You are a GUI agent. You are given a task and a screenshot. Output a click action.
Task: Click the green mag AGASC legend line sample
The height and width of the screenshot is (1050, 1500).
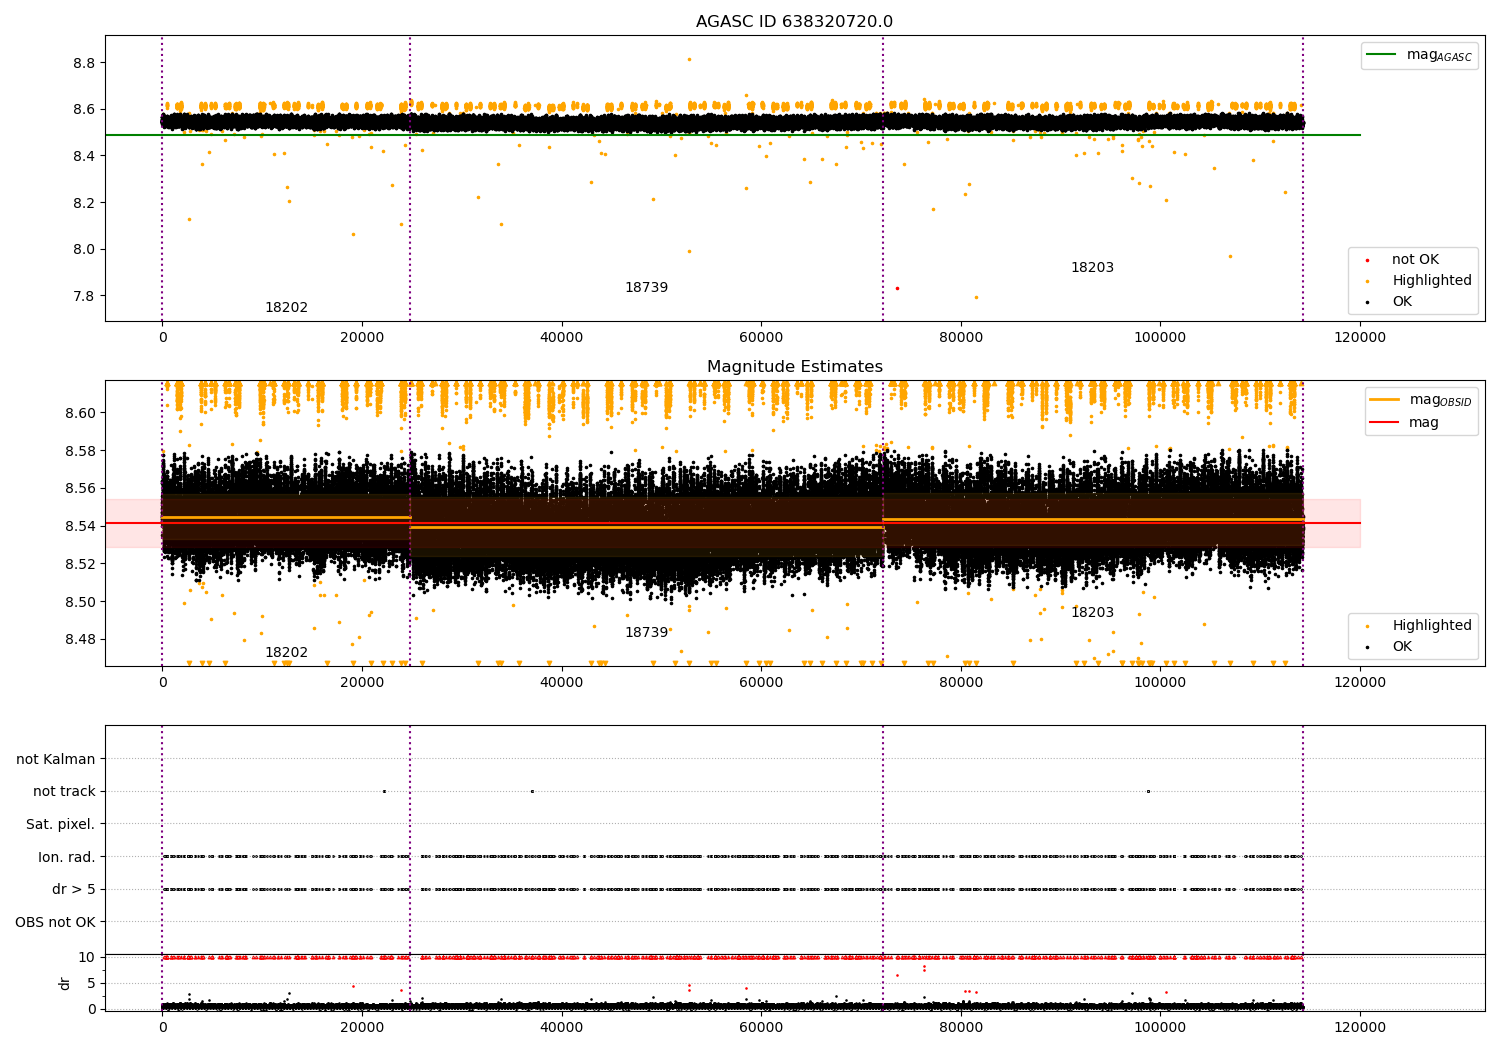click(x=1382, y=55)
